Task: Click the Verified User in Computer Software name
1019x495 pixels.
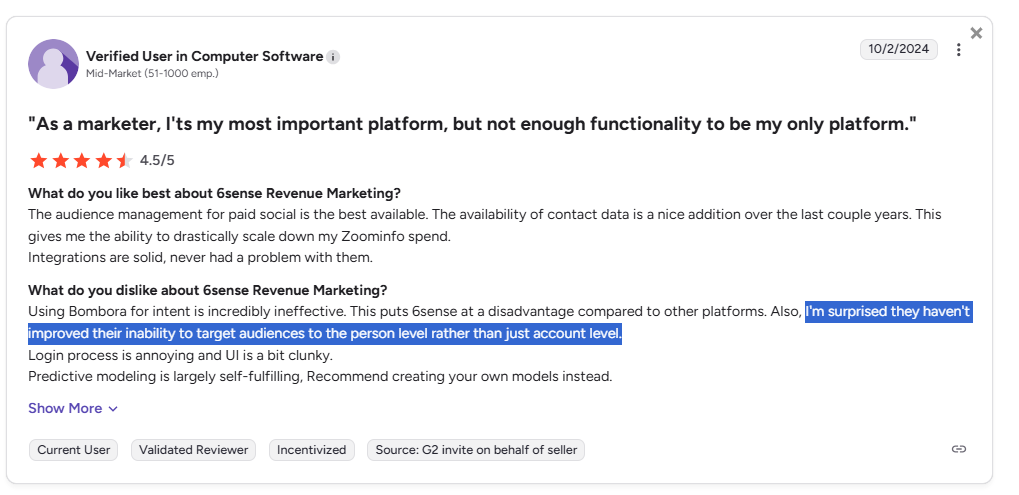Action: [205, 57]
